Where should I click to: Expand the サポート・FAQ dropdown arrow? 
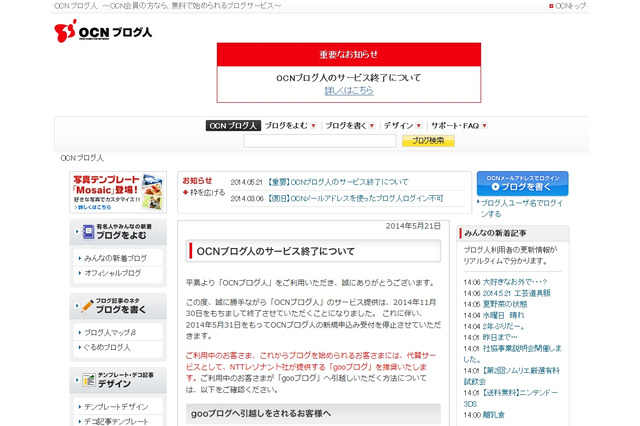[484, 126]
